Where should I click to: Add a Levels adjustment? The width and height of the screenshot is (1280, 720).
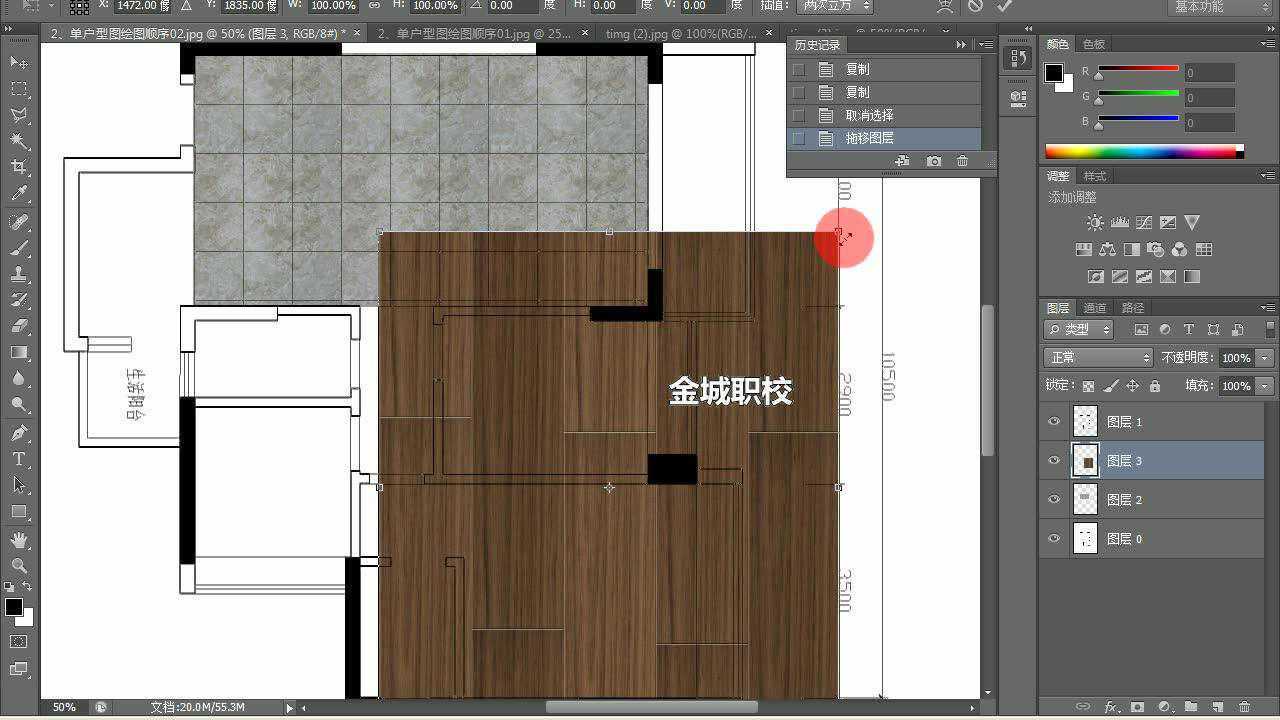(x=1119, y=223)
